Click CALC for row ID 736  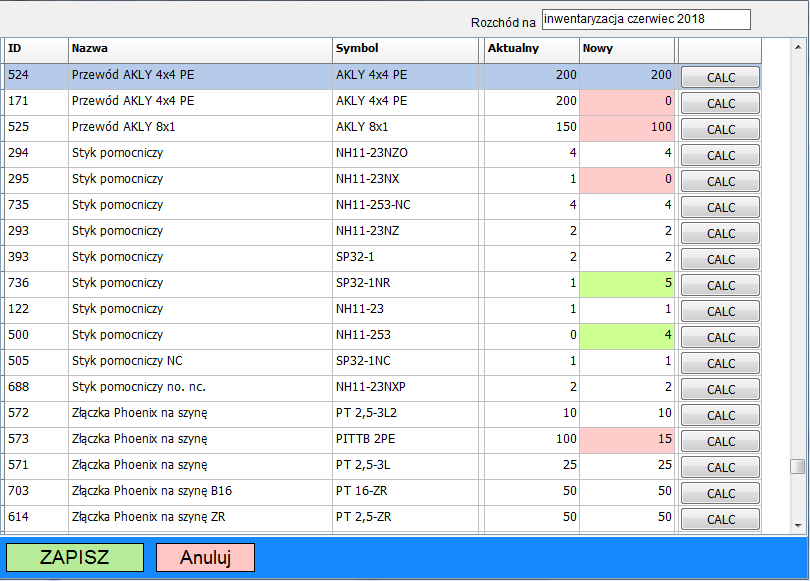pyautogui.click(x=720, y=285)
